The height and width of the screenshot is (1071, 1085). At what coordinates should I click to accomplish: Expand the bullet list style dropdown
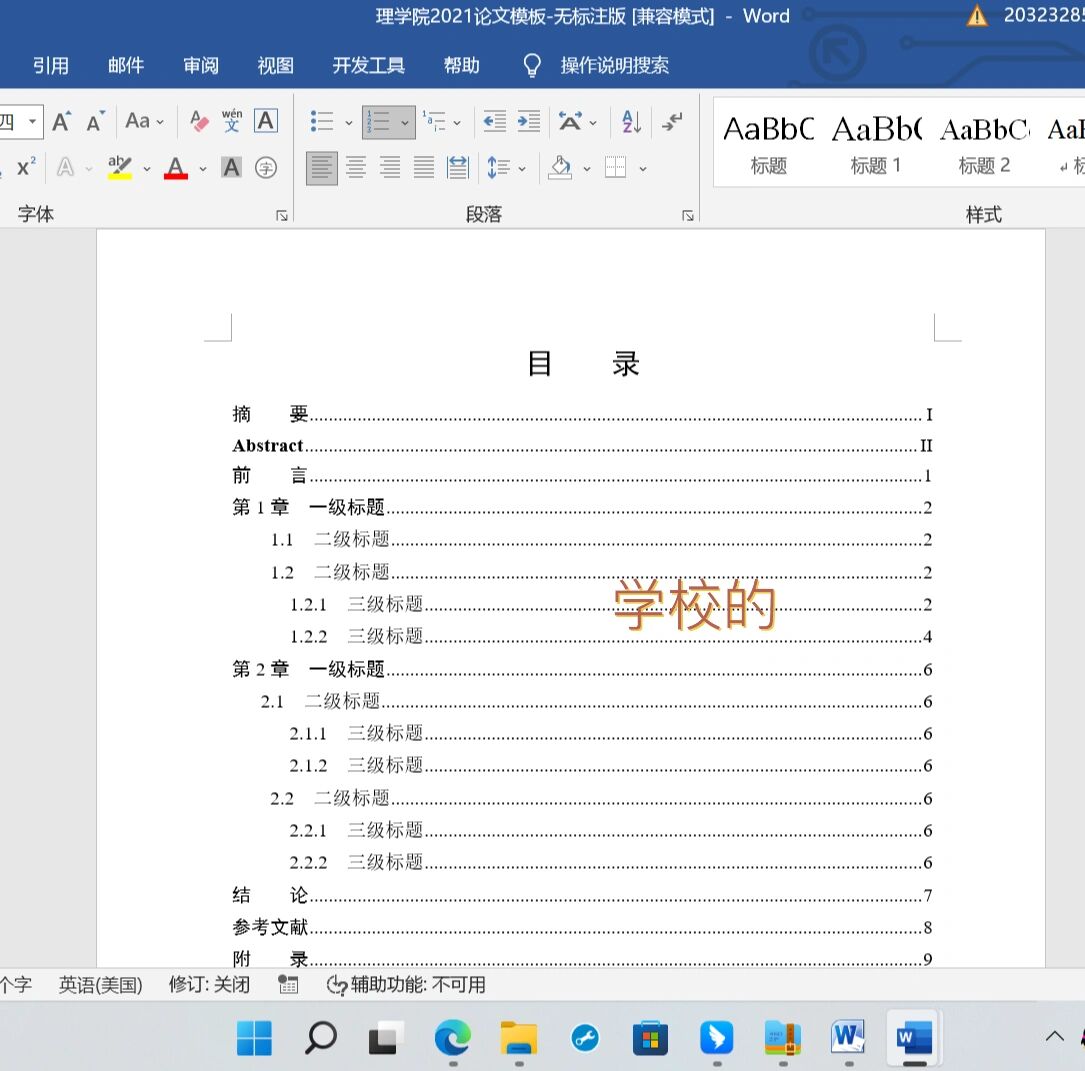pos(348,123)
